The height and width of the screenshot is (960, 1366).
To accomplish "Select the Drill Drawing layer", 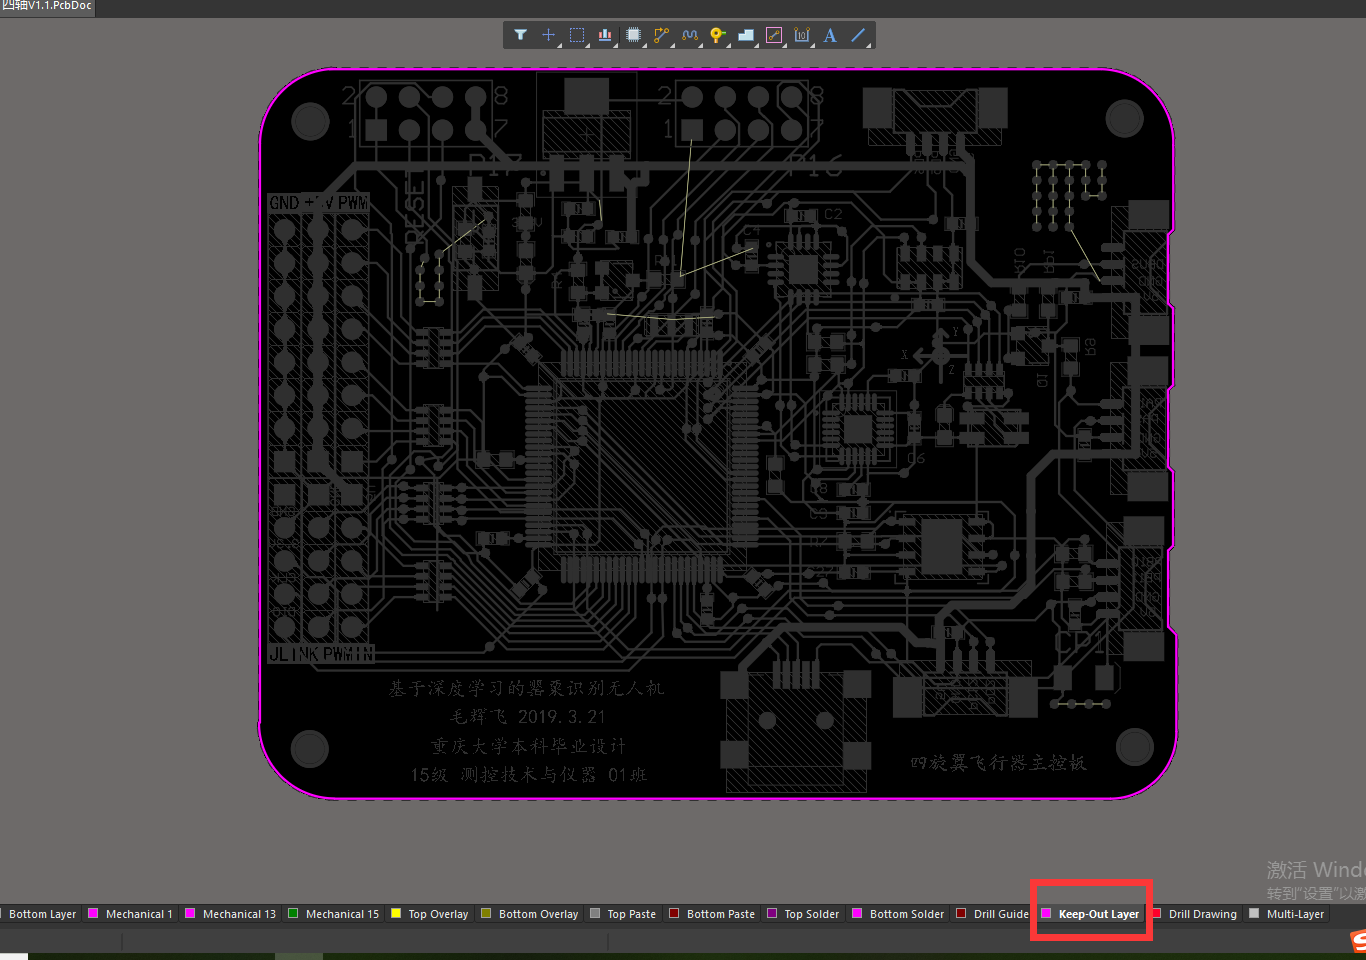I will click(1203, 913).
